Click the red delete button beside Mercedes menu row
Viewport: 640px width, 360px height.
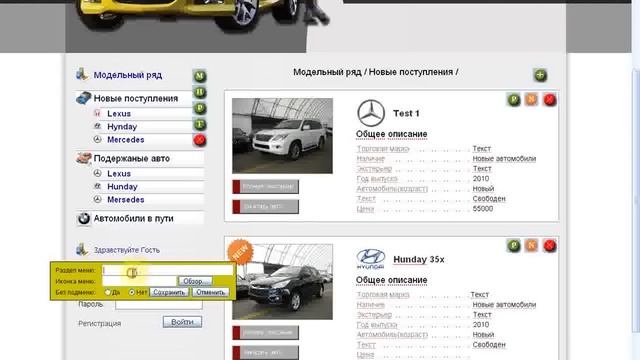[x=199, y=140]
